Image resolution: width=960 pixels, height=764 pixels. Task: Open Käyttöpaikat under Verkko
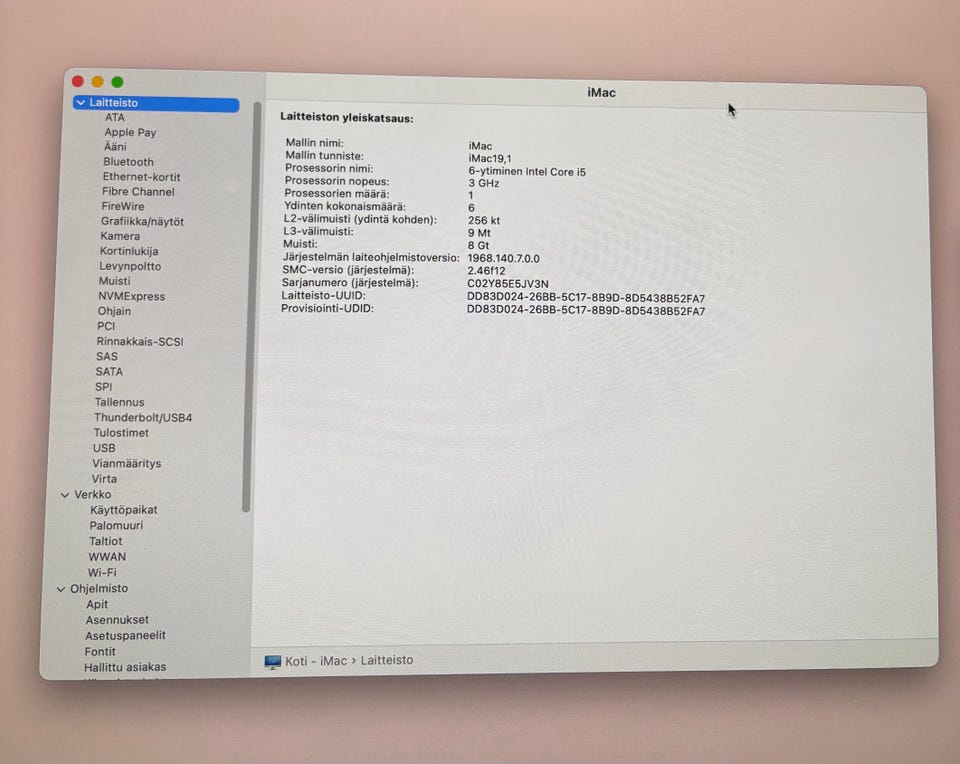[x=124, y=510]
